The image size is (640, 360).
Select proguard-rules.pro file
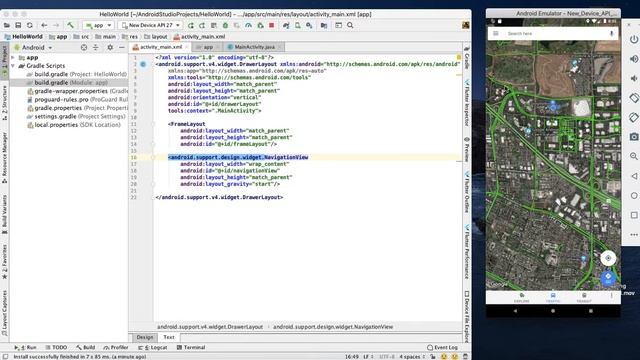77,100
